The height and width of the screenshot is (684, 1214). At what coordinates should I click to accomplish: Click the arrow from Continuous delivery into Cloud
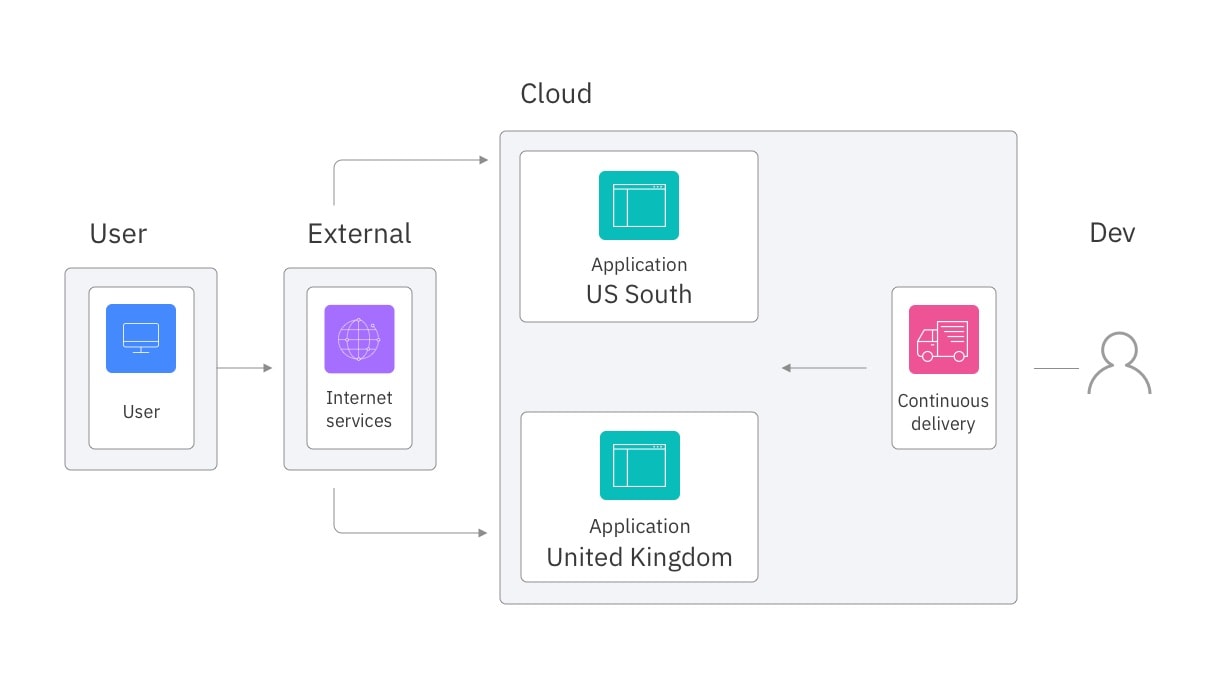tap(825, 368)
